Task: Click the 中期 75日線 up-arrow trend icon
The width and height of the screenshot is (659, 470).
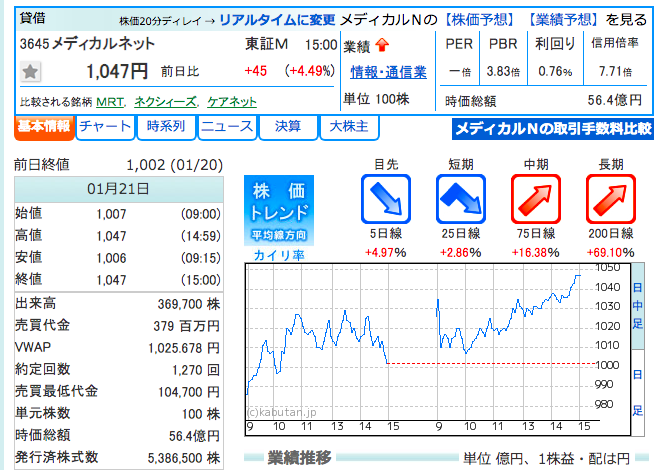Action: click(536, 199)
